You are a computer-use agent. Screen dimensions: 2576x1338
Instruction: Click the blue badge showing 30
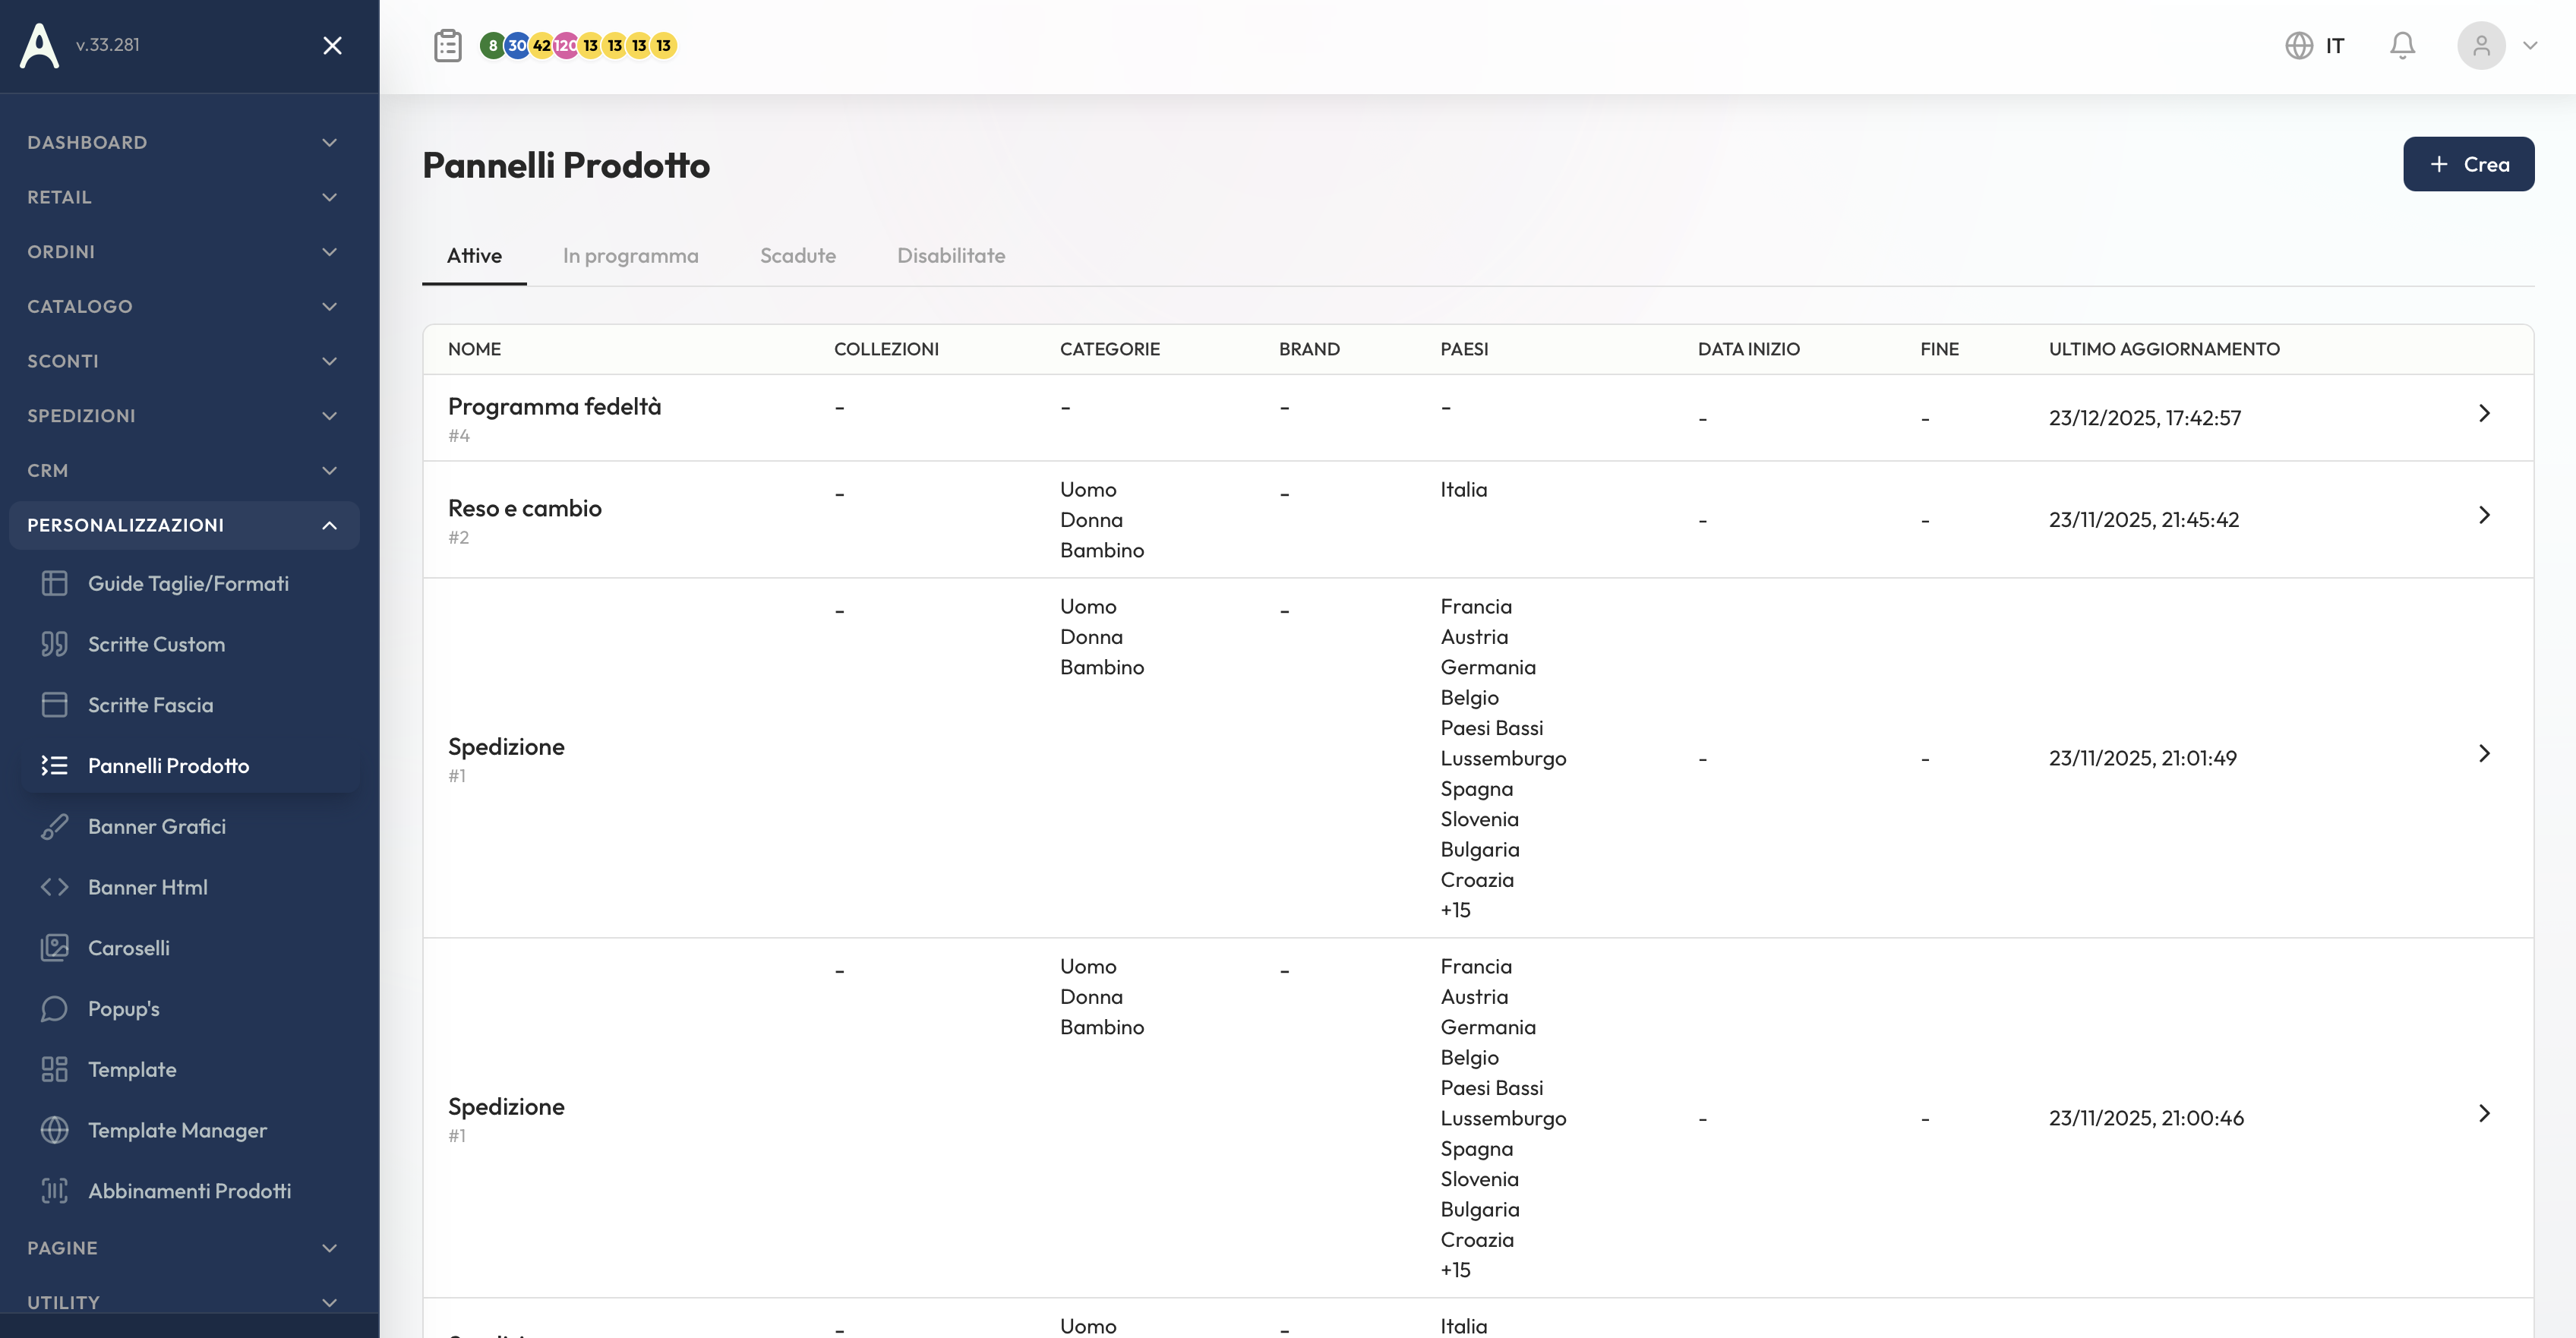click(x=517, y=45)
